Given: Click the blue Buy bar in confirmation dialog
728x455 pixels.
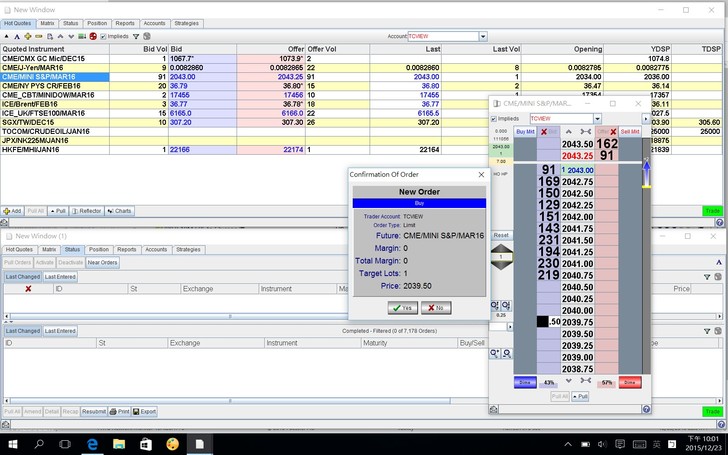Looking at the screenshot, I should pos(419,203).
